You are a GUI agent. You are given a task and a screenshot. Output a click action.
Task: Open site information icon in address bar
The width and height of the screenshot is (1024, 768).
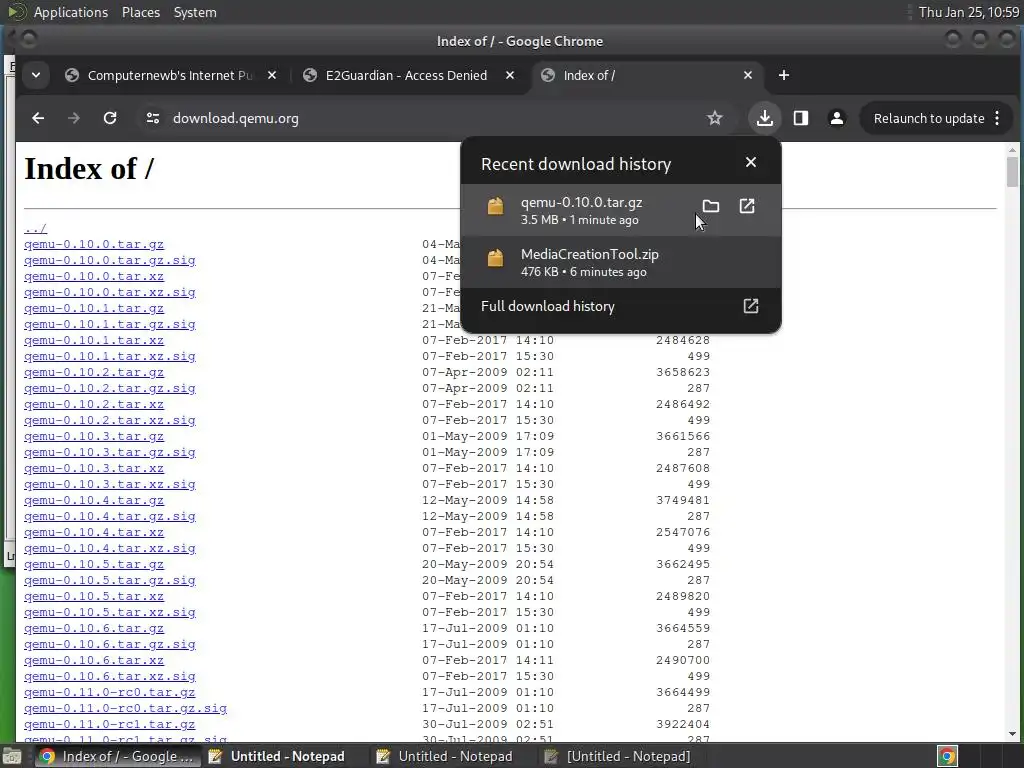coord(153,118)
